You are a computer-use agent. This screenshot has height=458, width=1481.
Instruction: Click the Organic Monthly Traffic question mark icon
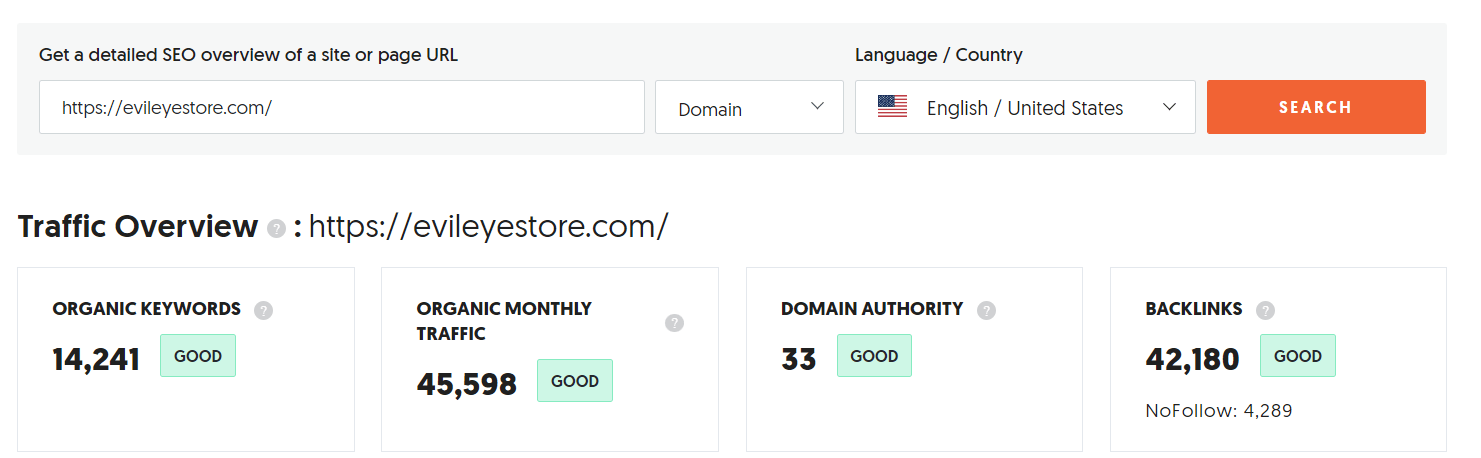click(675, 322)
